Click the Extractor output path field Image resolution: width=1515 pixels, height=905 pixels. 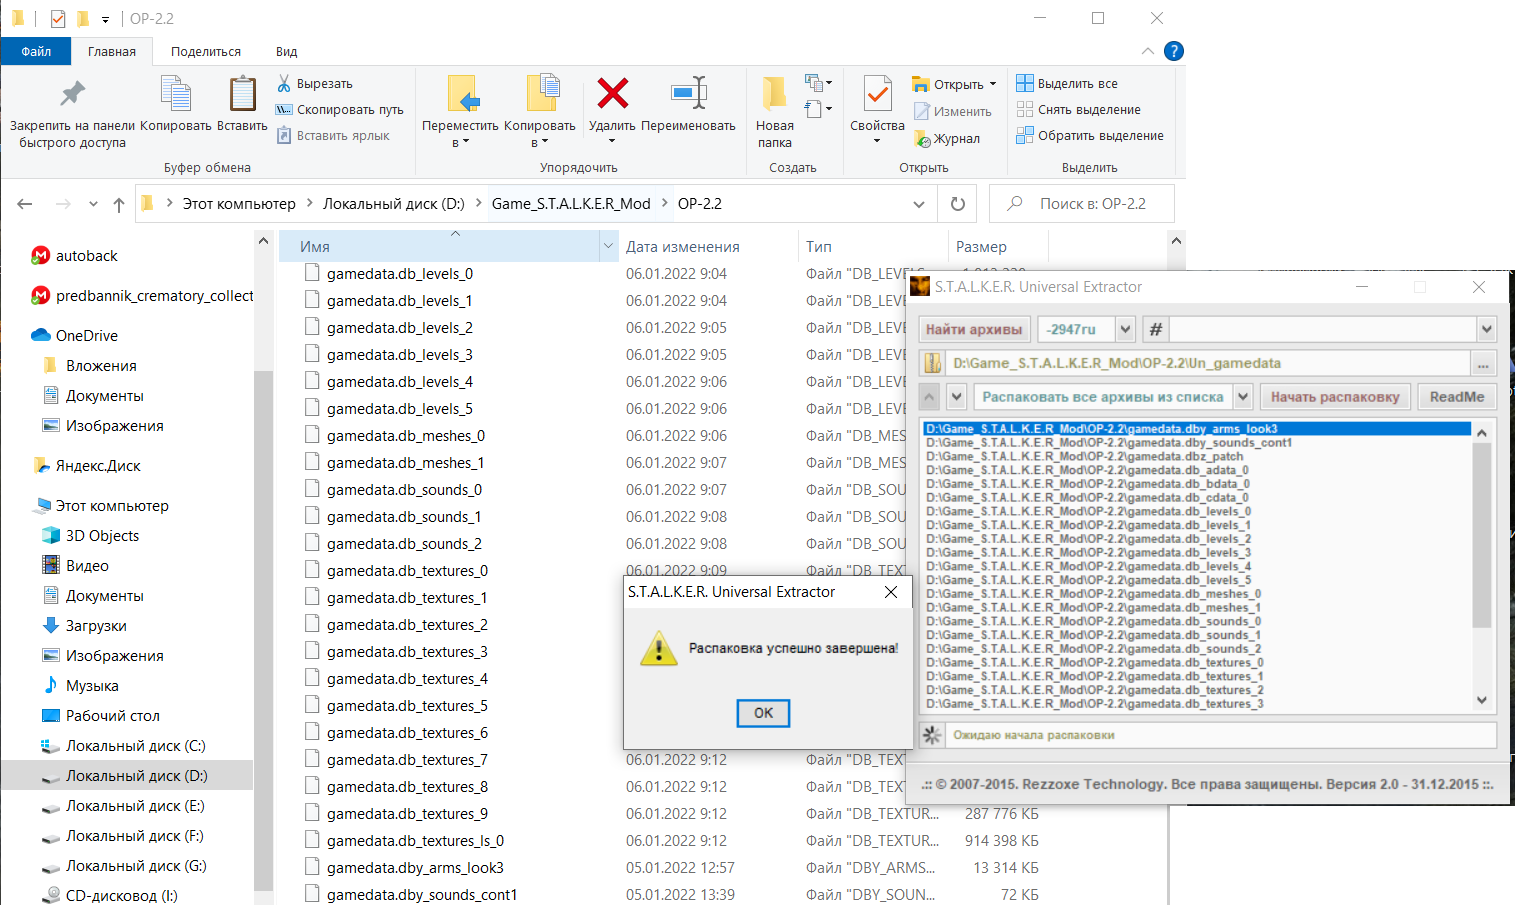click(x=1207, y=363)
